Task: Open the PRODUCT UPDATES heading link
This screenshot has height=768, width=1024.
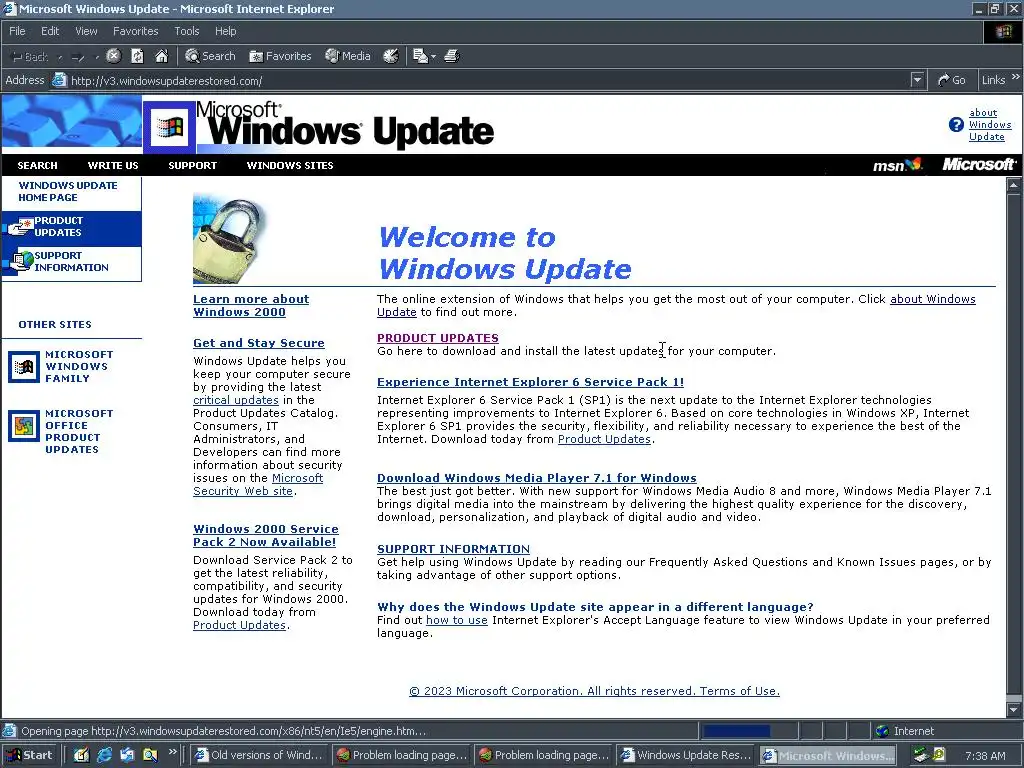Action: point(438,338)
